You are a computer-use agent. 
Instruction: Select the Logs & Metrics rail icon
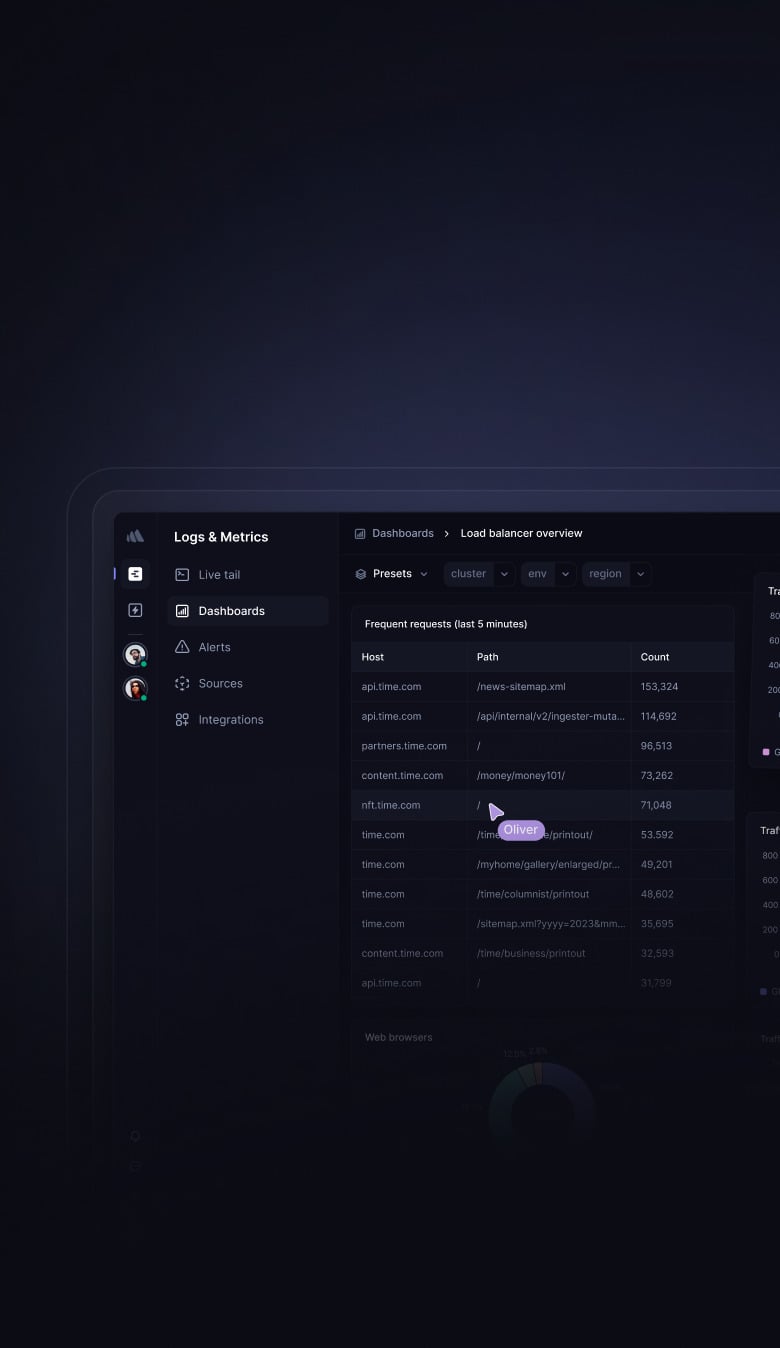click(135, 574)
